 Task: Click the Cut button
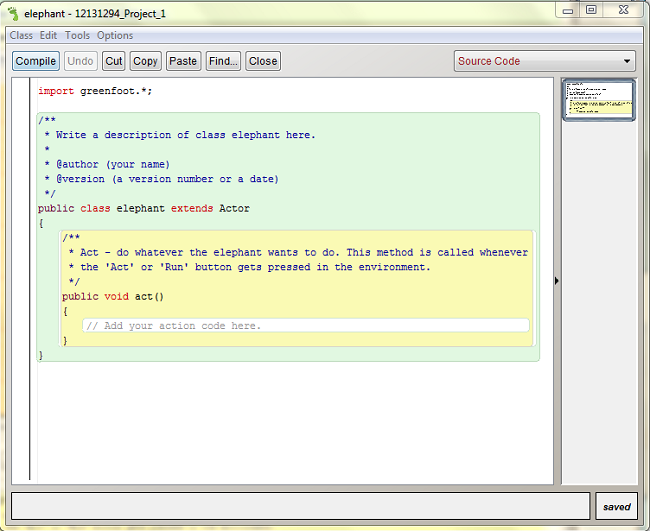[x=114, y=61]
